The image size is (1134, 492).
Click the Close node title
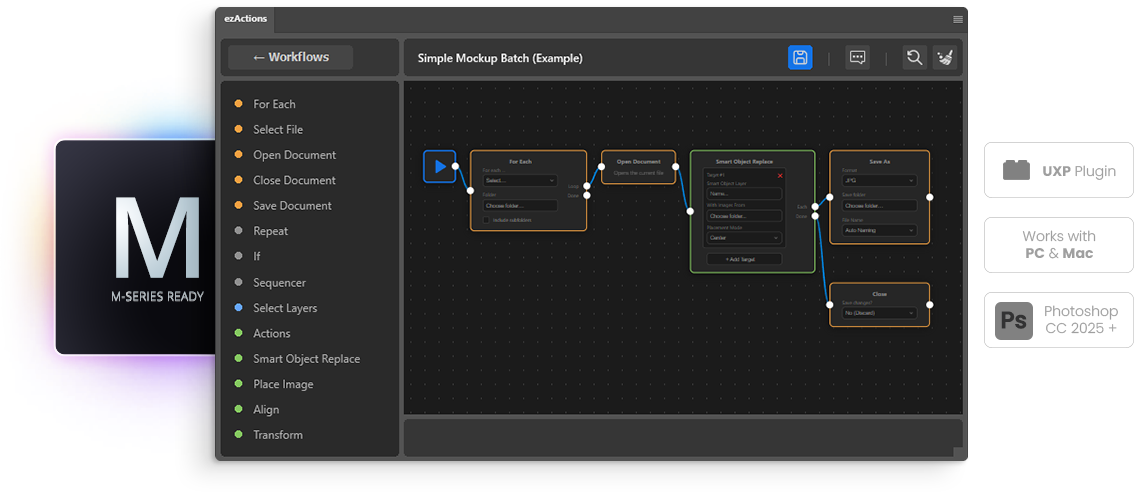tap(879, 294)
